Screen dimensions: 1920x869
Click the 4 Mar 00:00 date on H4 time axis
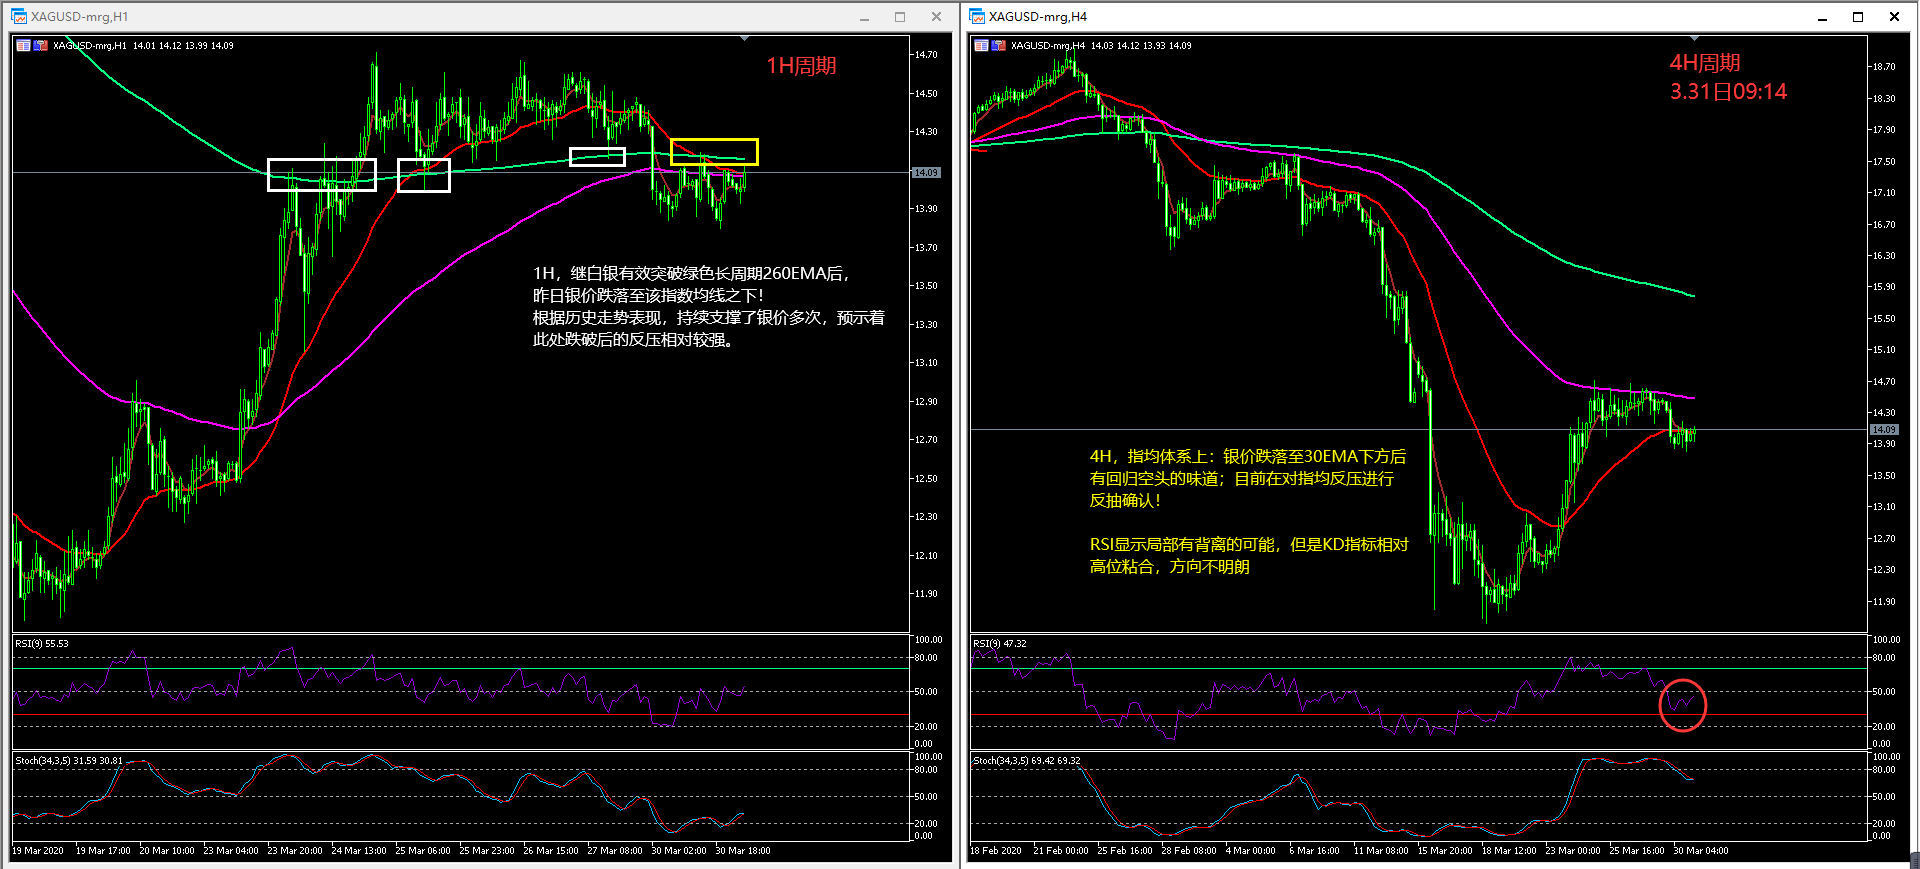pos(1251,851)
